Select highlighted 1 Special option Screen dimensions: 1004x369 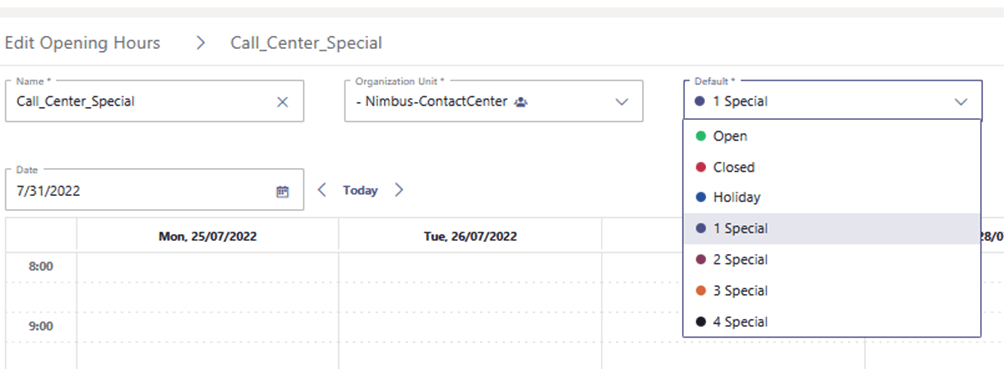point(832,229)
